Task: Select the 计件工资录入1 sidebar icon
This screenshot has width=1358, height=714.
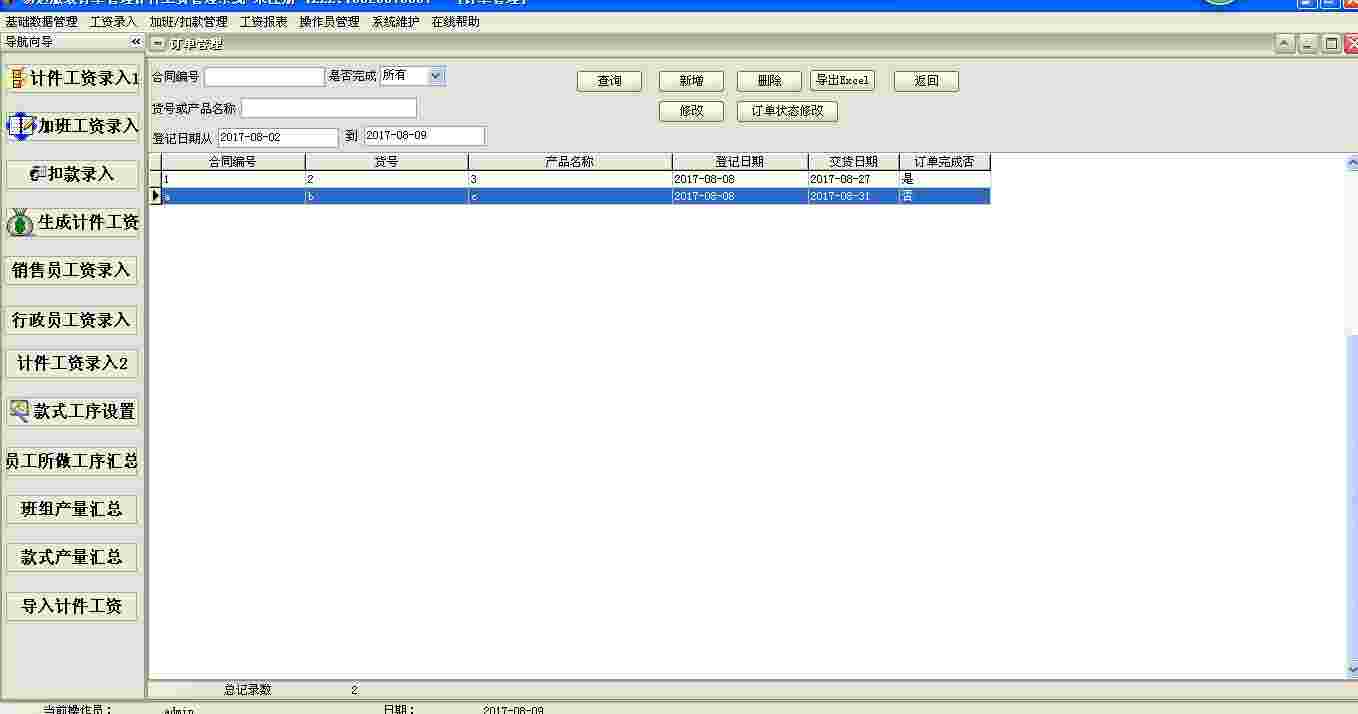Action: point(72,77)
